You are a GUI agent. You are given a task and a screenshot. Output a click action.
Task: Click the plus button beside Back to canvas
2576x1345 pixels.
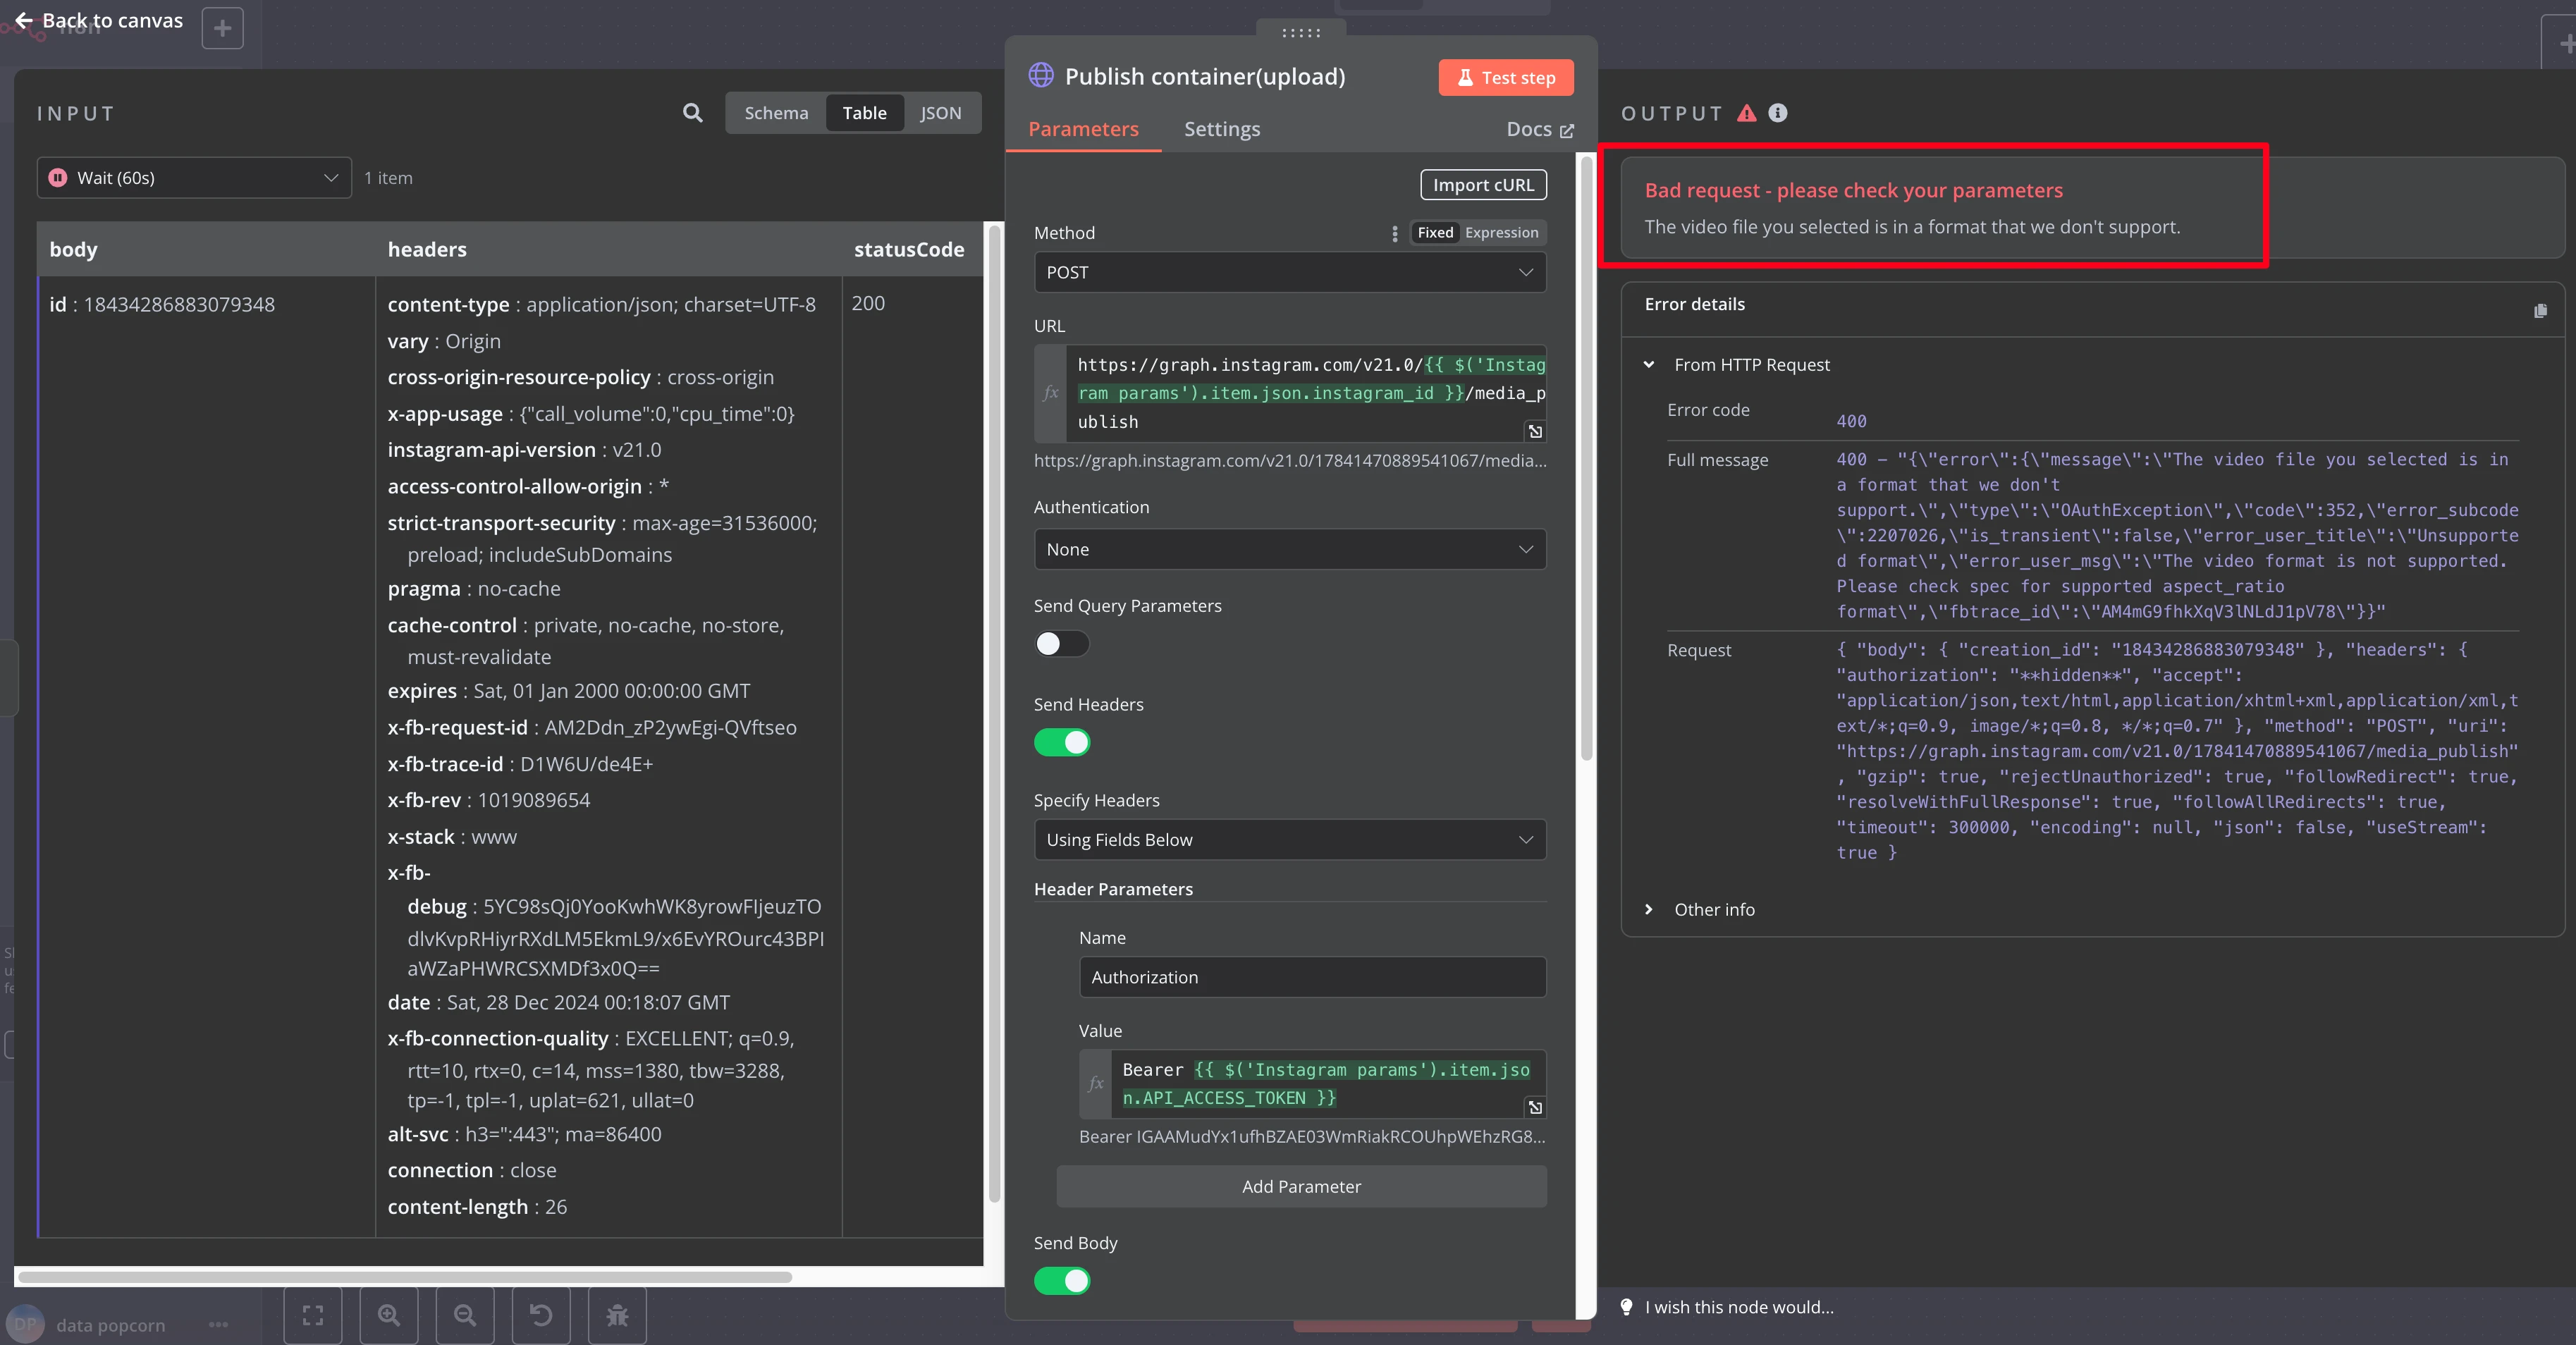(x=222, y=28)
